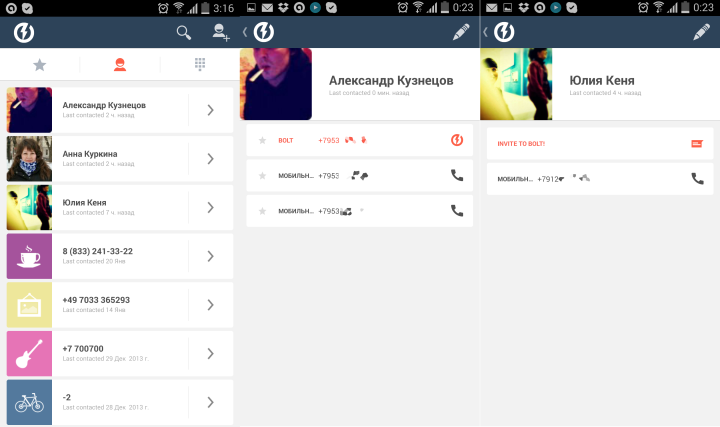The image size is (720, 427).
Task: Select contact name Анна Куркина
Action: (x=90, y=154)
